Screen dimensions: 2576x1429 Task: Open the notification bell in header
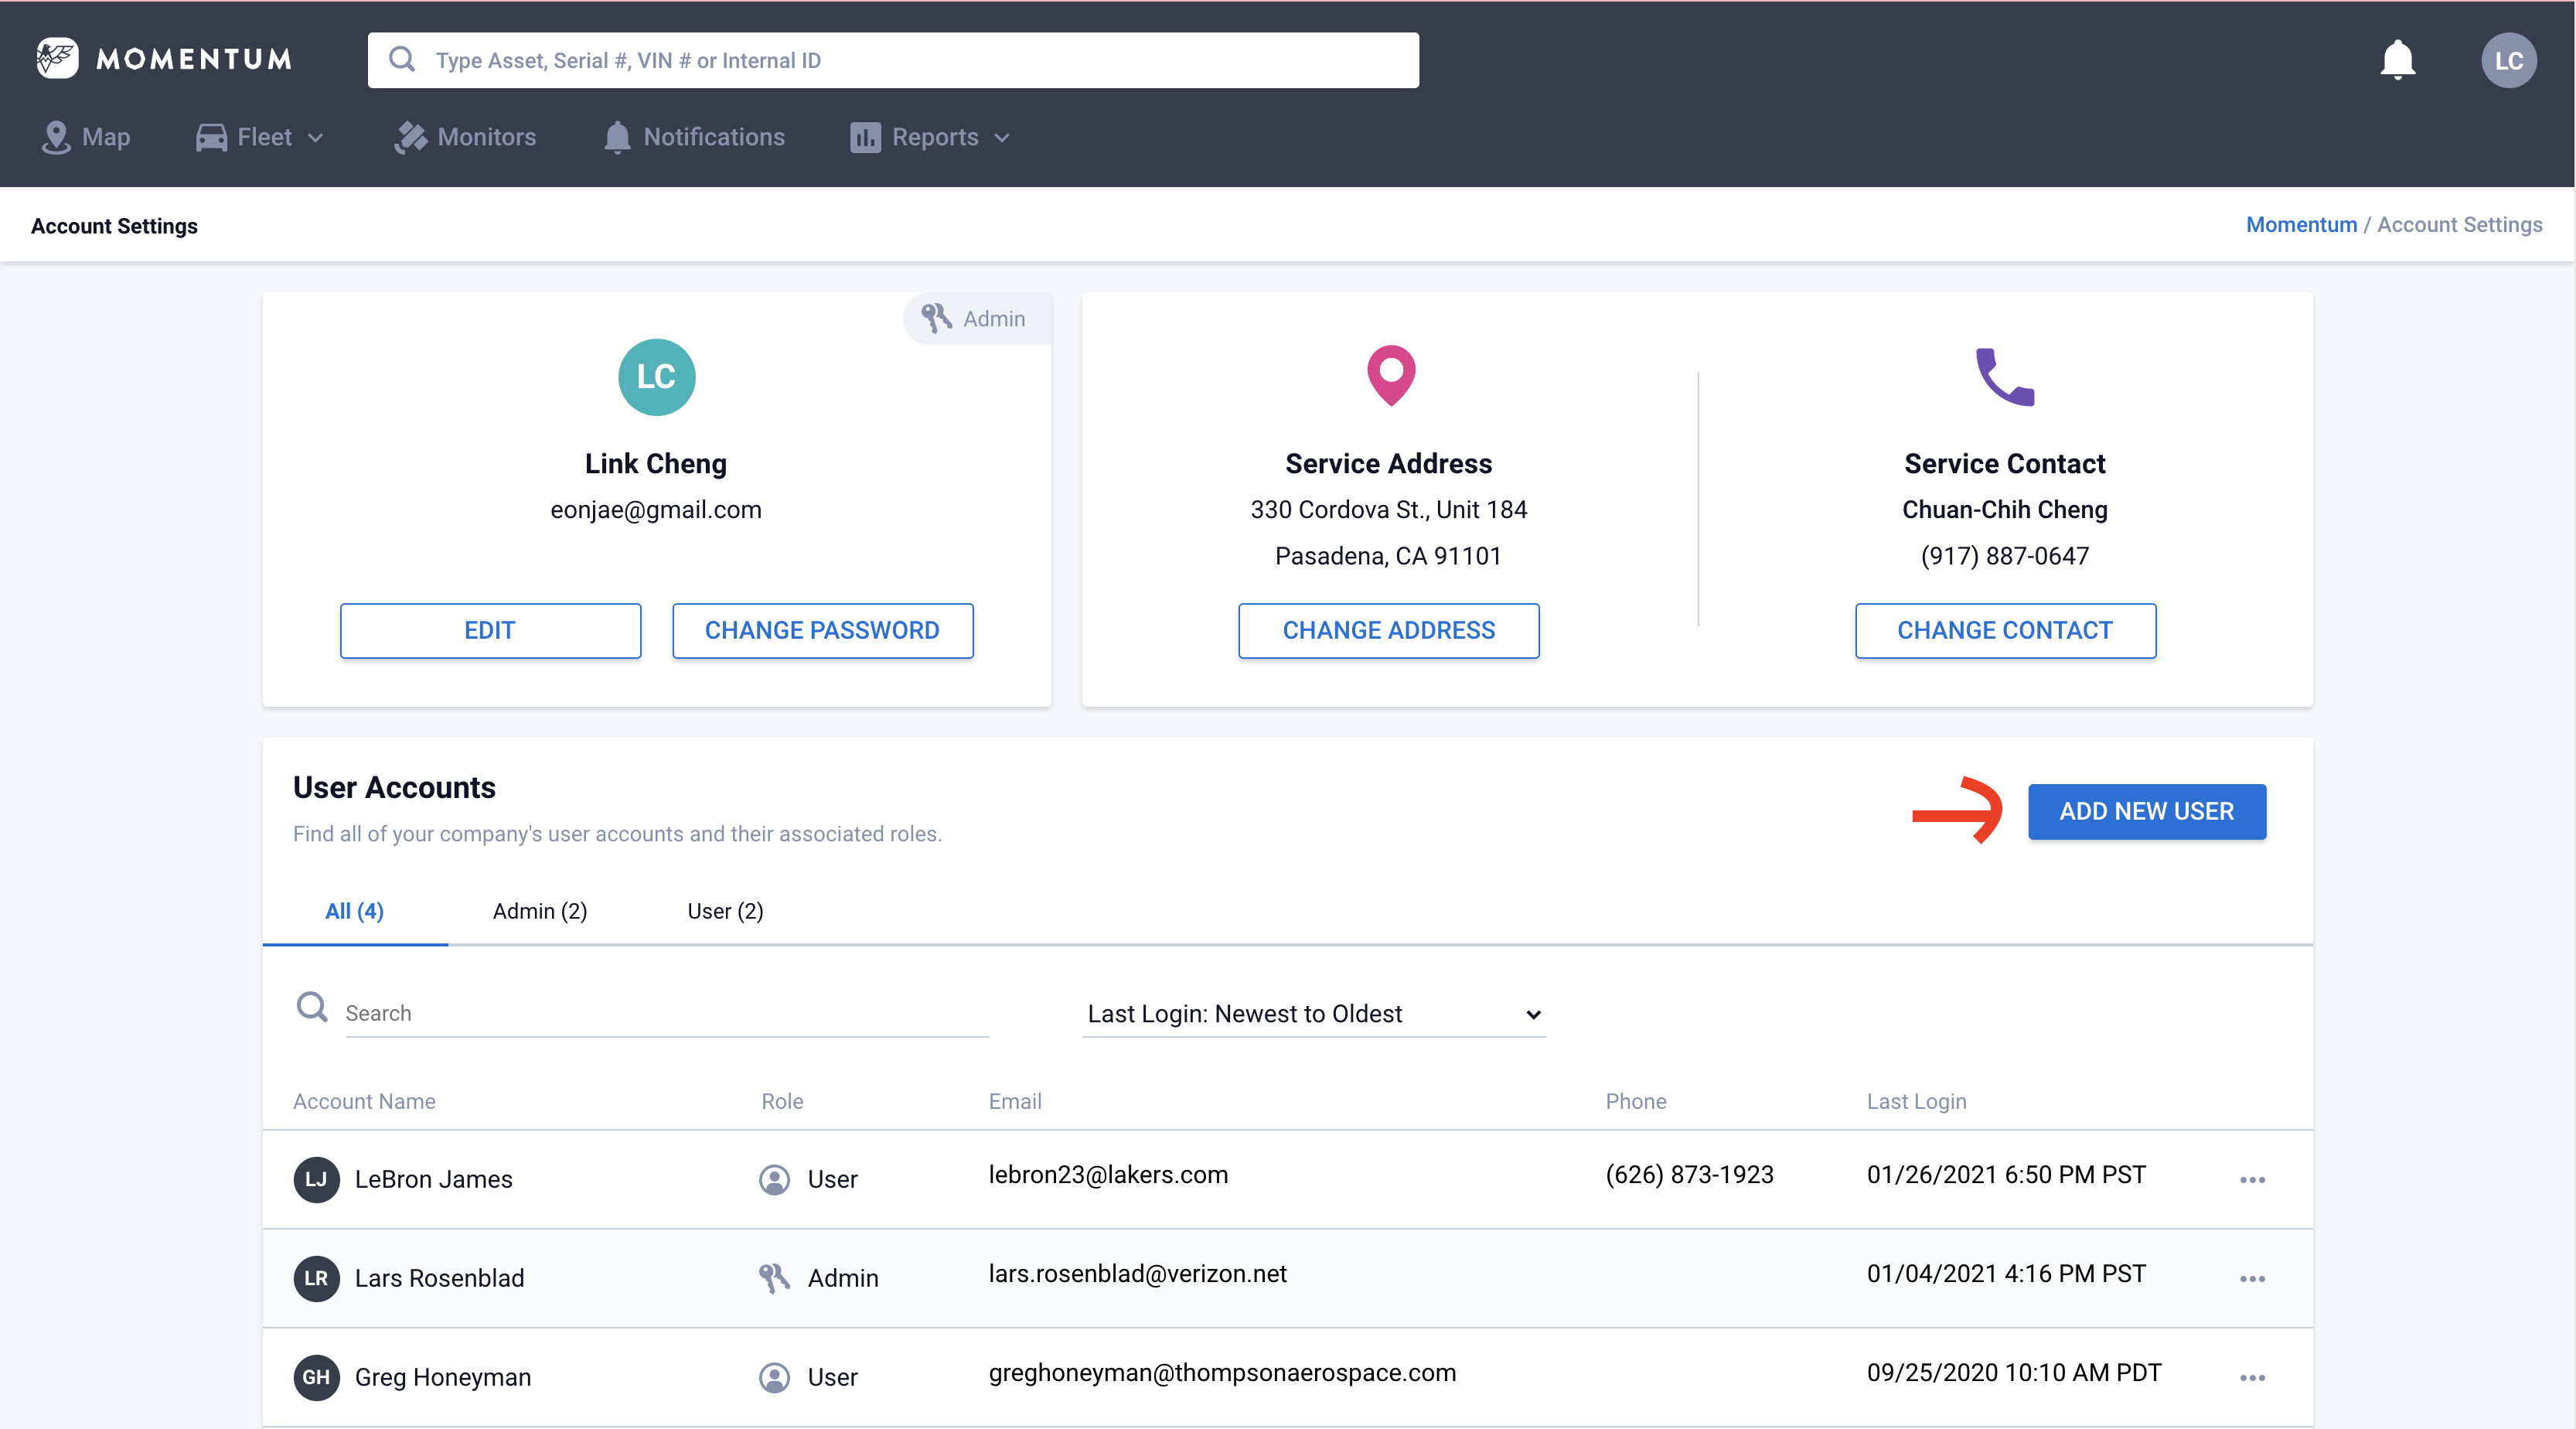click(x=2397, y=60)
